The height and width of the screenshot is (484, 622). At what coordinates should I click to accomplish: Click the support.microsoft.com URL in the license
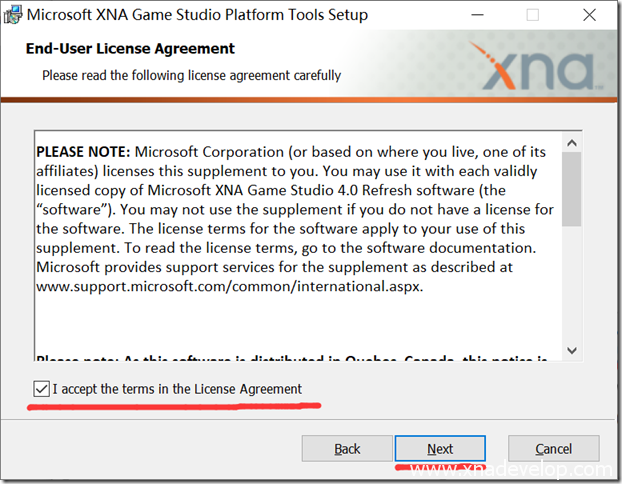[x=228, y=286]
